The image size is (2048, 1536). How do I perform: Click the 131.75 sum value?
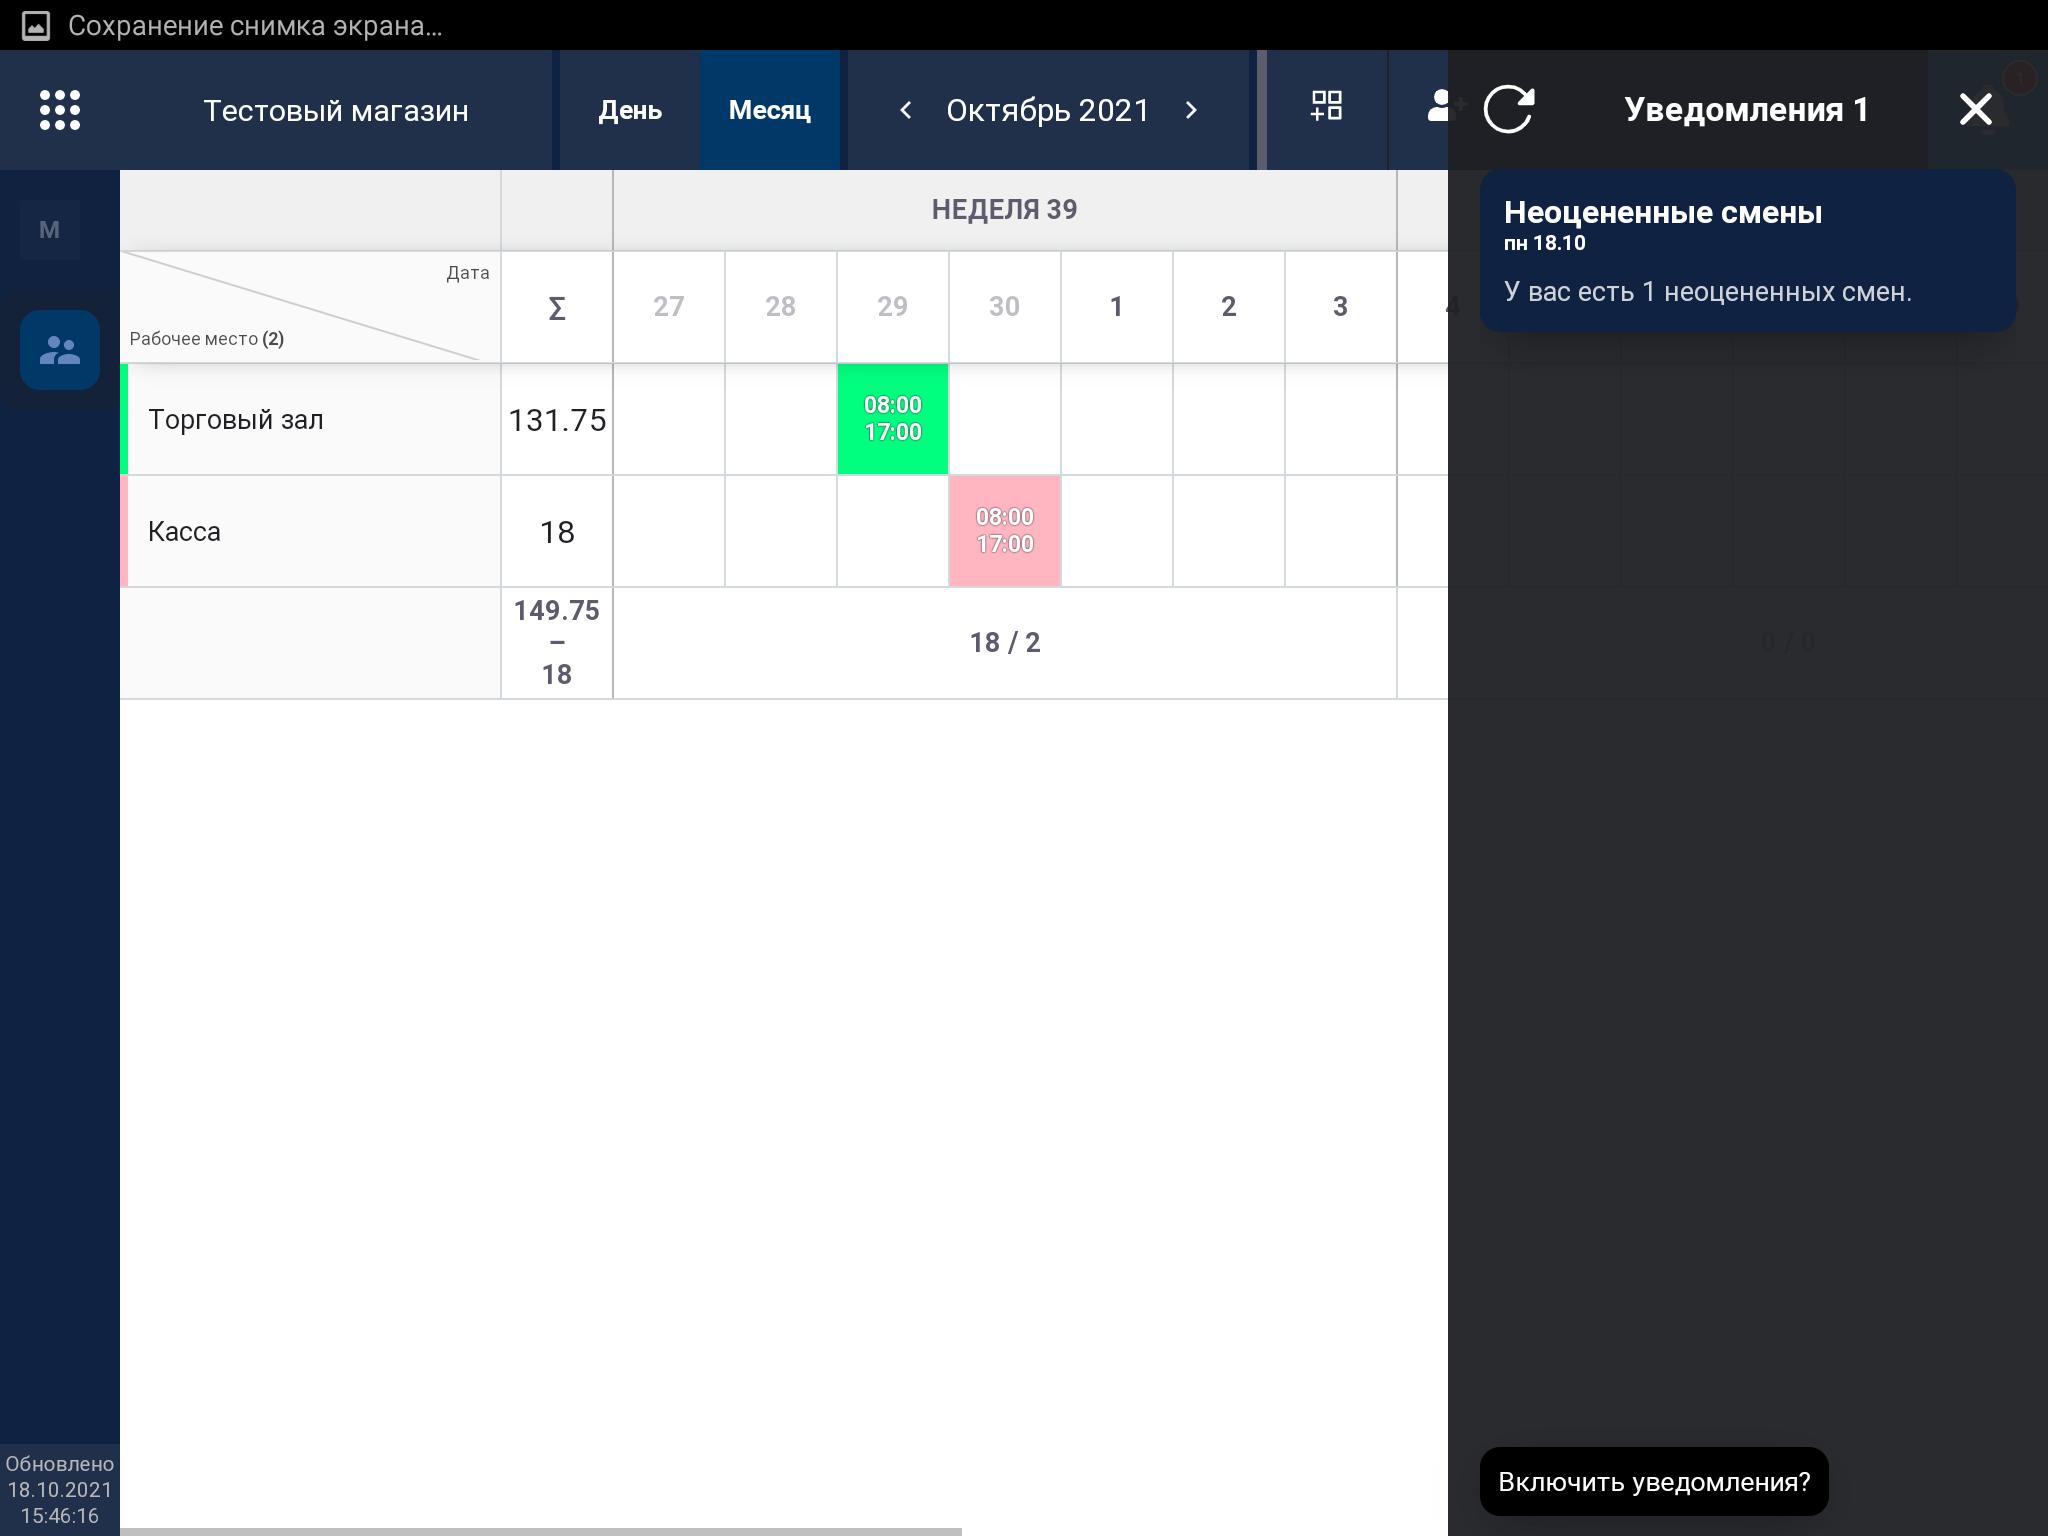coord(557,420)
